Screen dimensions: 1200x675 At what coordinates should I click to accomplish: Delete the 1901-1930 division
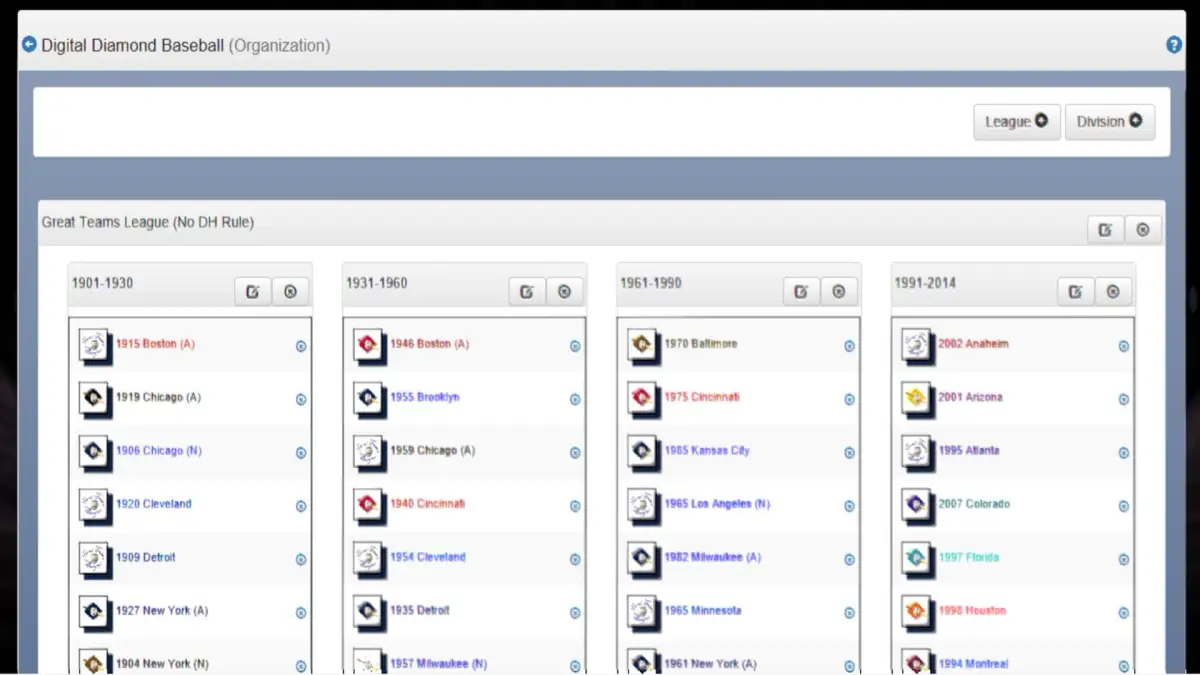click(x=291, y=291)
